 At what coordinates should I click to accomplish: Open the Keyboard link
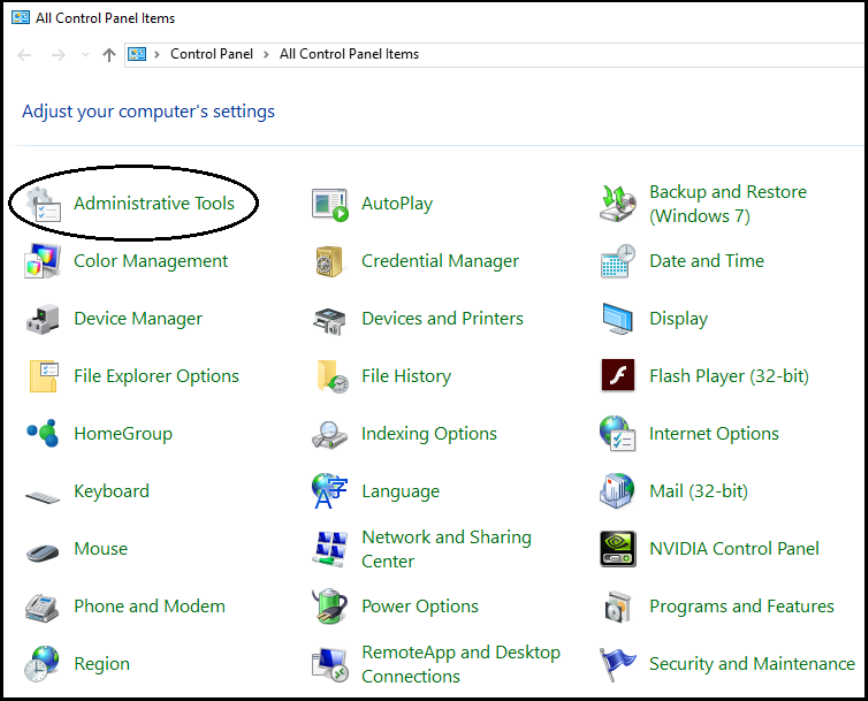111,492
